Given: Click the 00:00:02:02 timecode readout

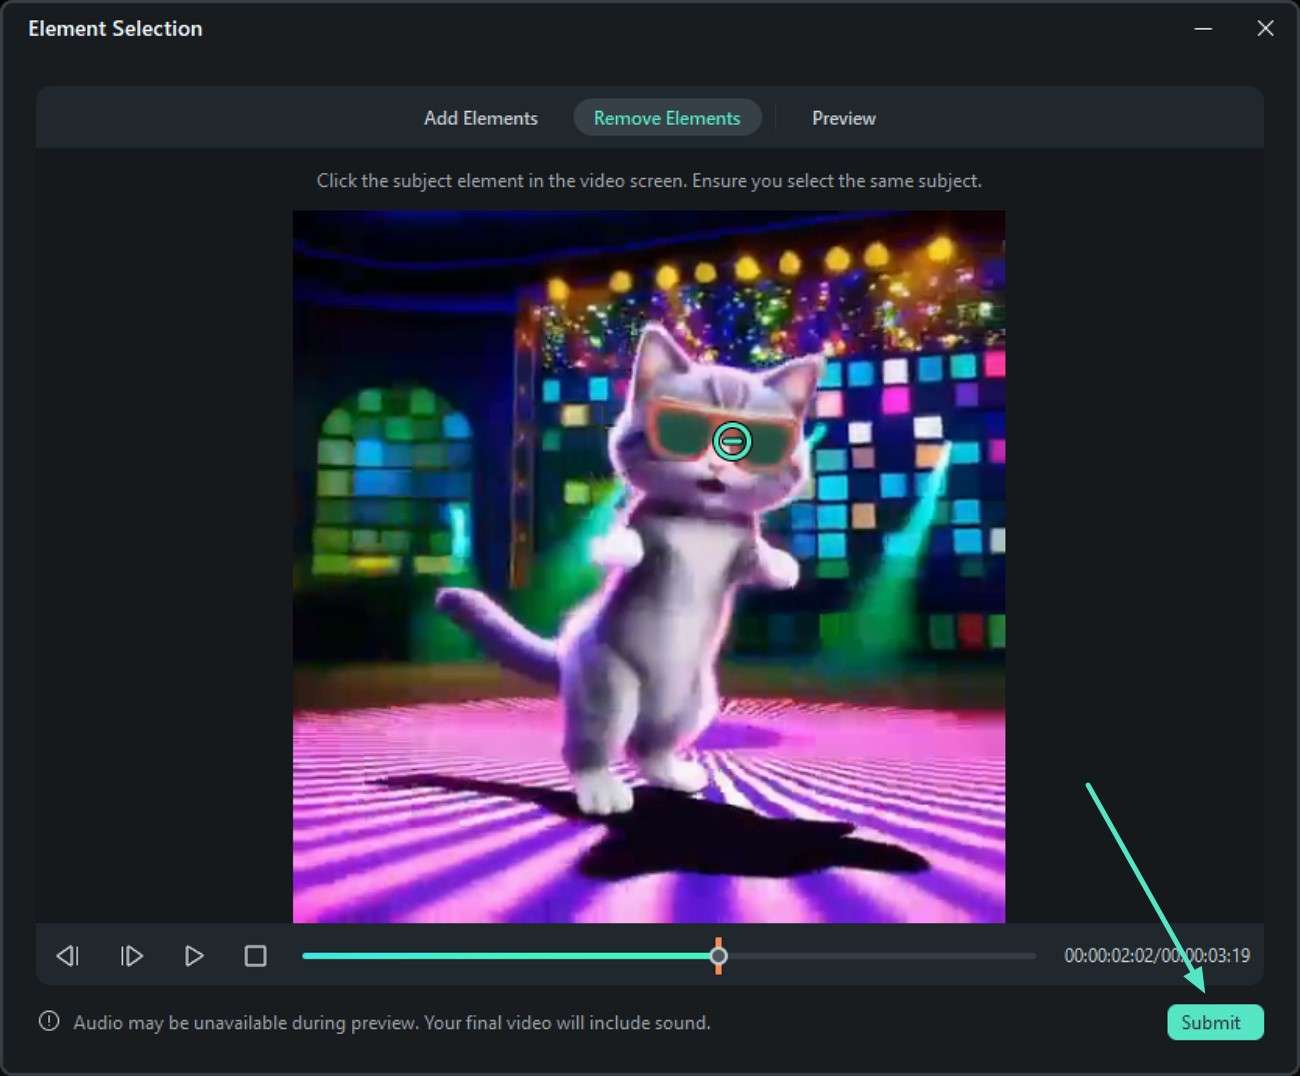Looking at the screenshot, I should coord(1109,955).
